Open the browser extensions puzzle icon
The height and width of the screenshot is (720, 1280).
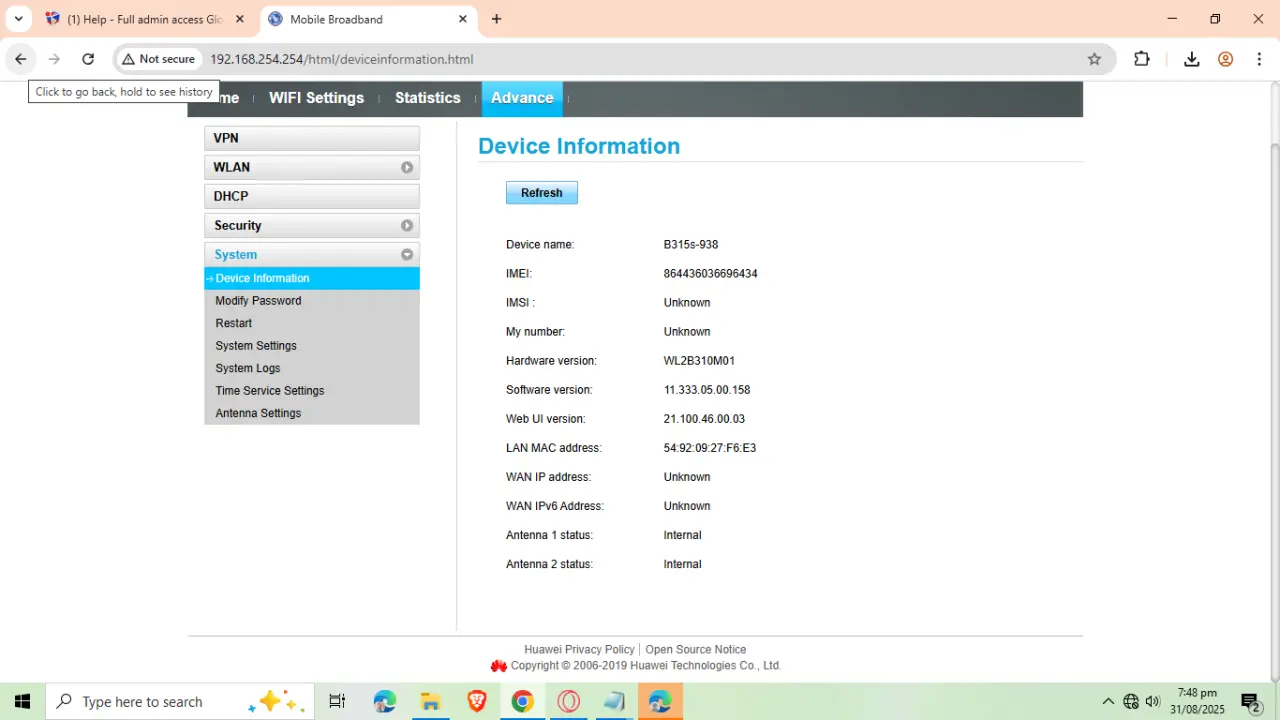point(1142,59)
